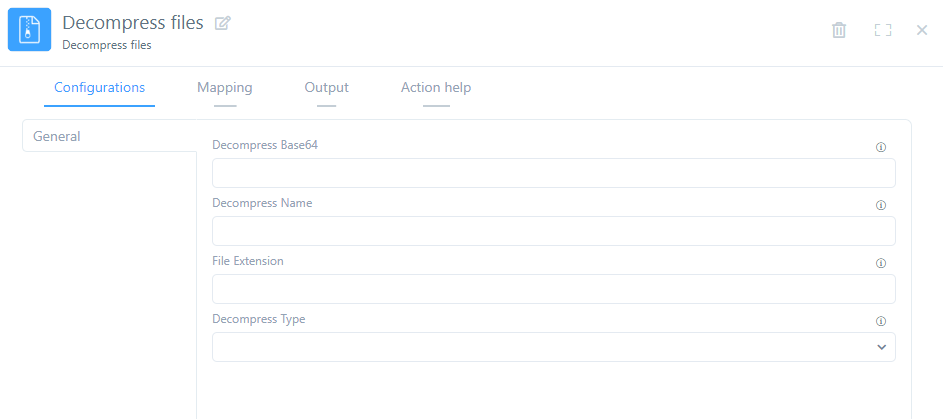Delete this action using the trash icon

tap(839, 30)
